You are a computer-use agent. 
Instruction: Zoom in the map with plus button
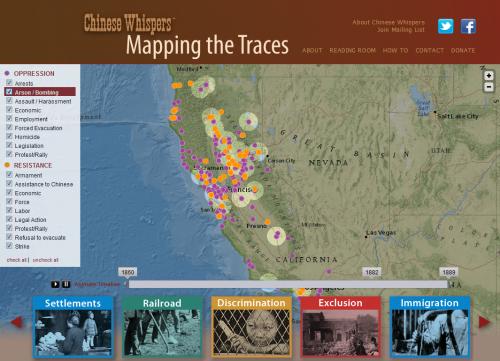pos(489,76)
